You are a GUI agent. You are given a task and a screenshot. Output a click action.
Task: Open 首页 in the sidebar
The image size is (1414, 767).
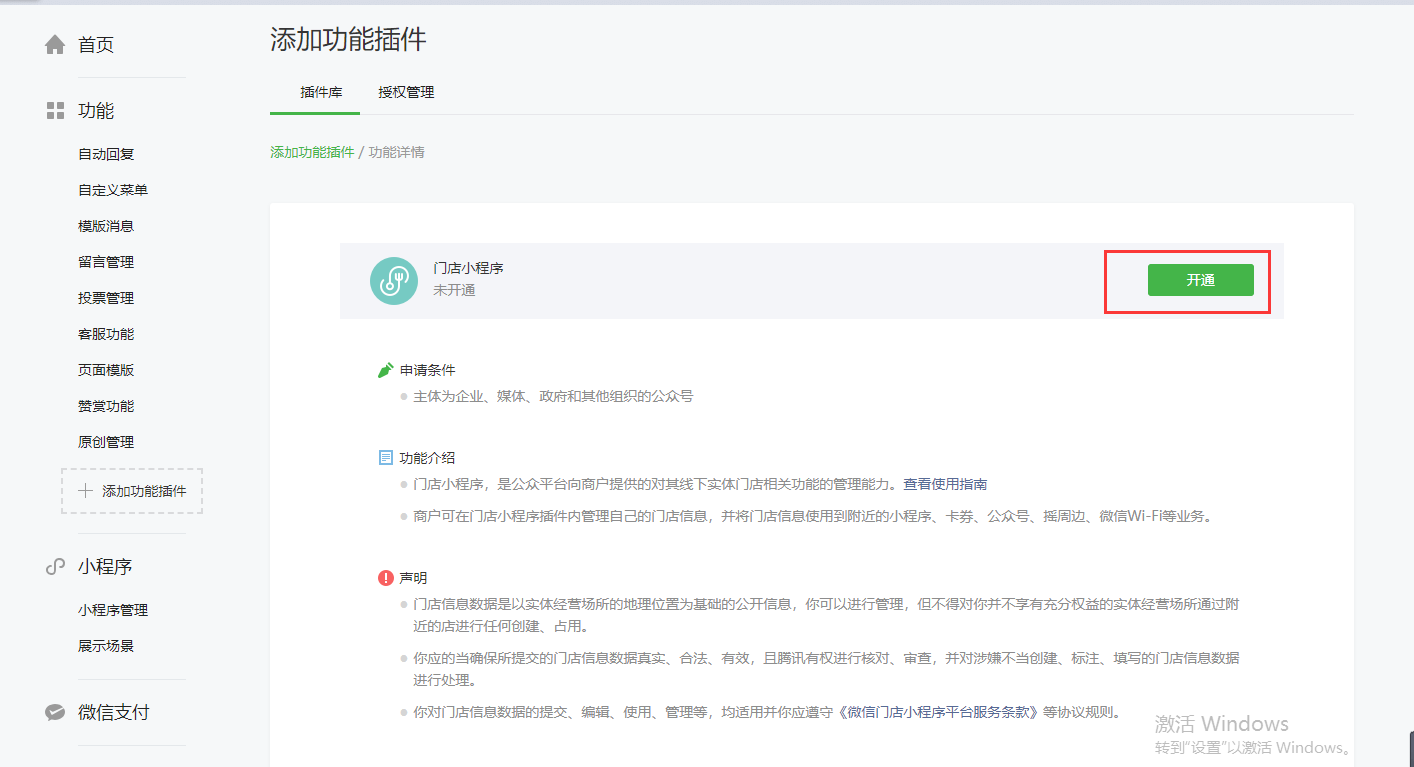96,45
